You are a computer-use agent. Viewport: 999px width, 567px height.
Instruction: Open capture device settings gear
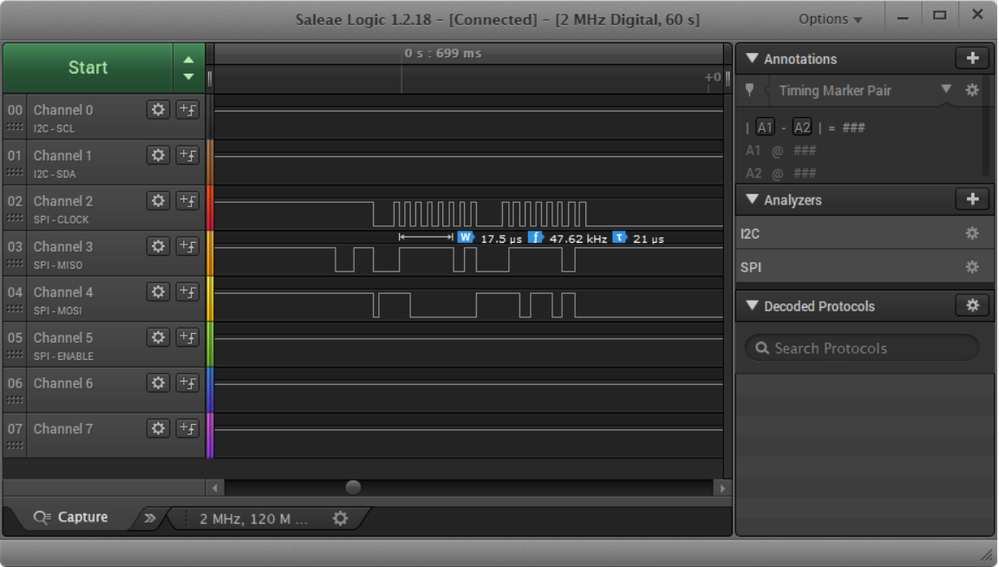pyautogui.click(x=341, y=519)
